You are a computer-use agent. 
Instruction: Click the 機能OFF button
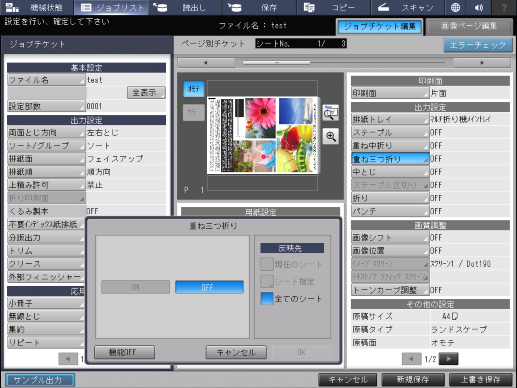tap(124, 352)
